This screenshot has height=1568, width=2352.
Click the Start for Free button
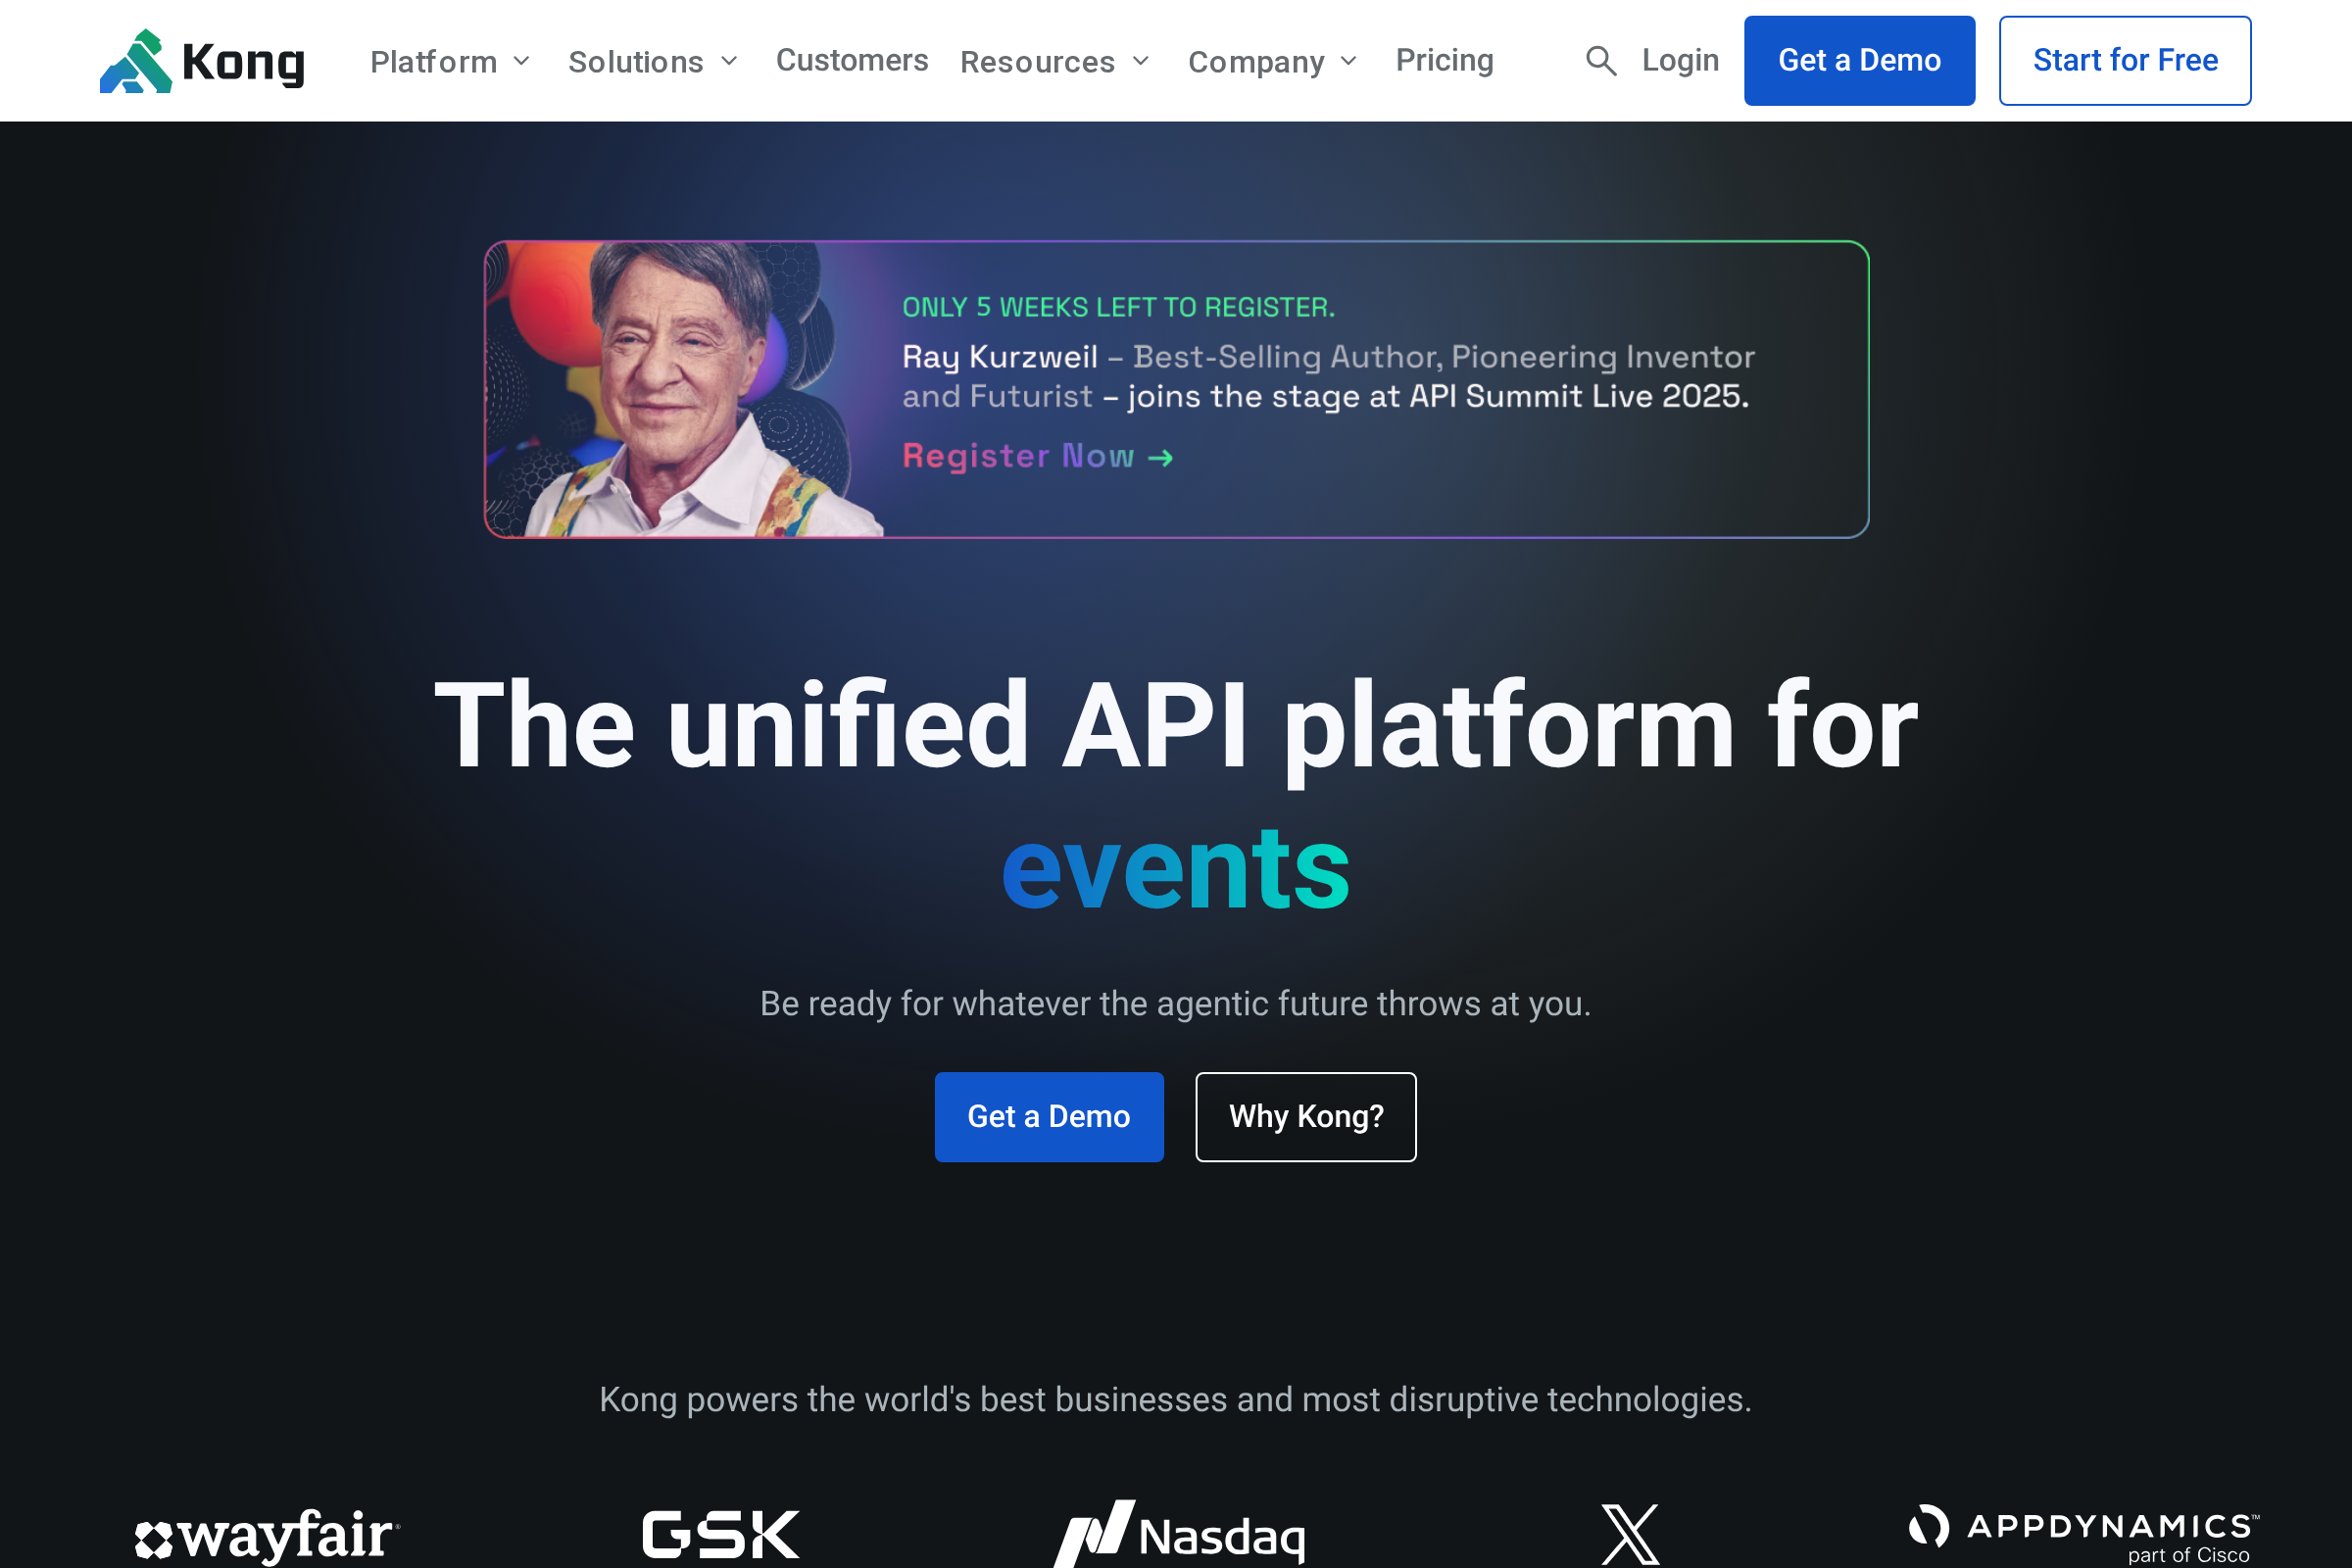click(x=2125, y=61)
